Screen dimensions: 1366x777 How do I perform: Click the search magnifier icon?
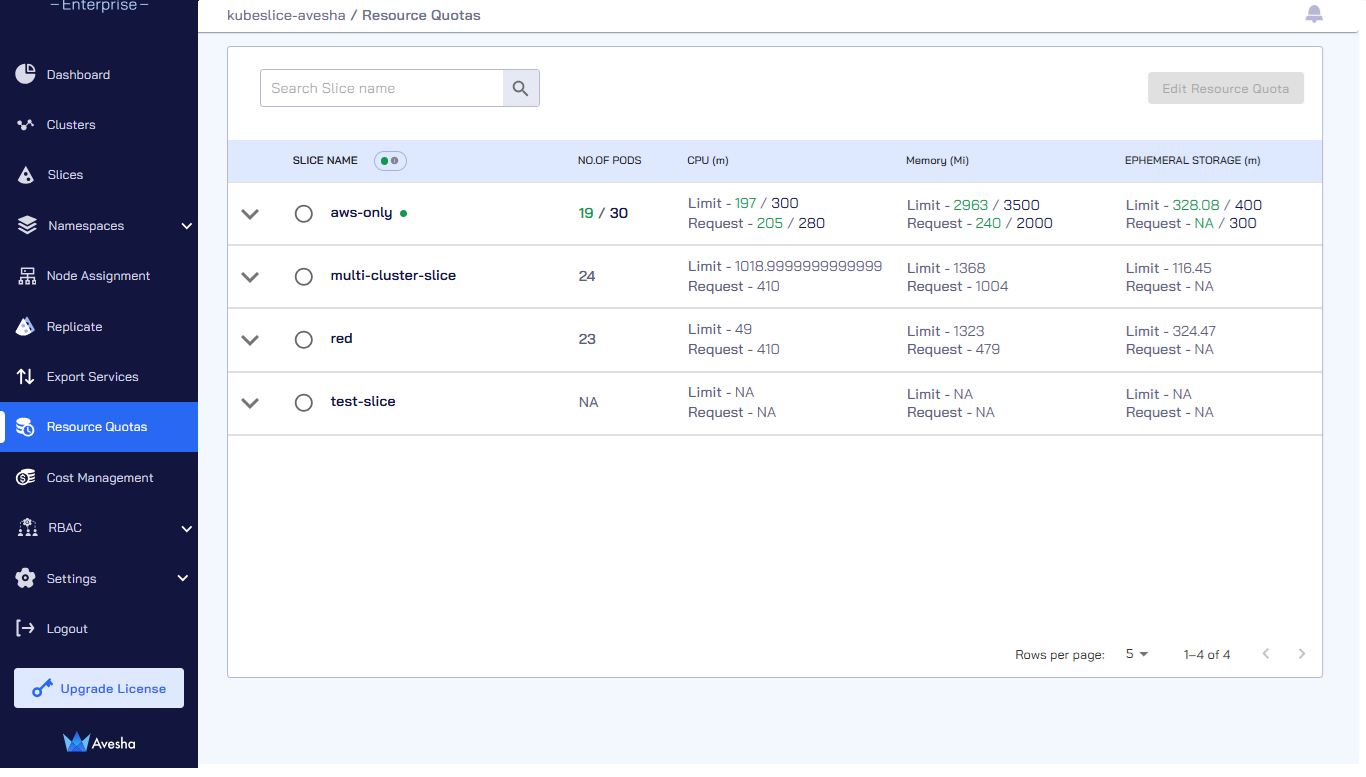(x=520, y=88)
